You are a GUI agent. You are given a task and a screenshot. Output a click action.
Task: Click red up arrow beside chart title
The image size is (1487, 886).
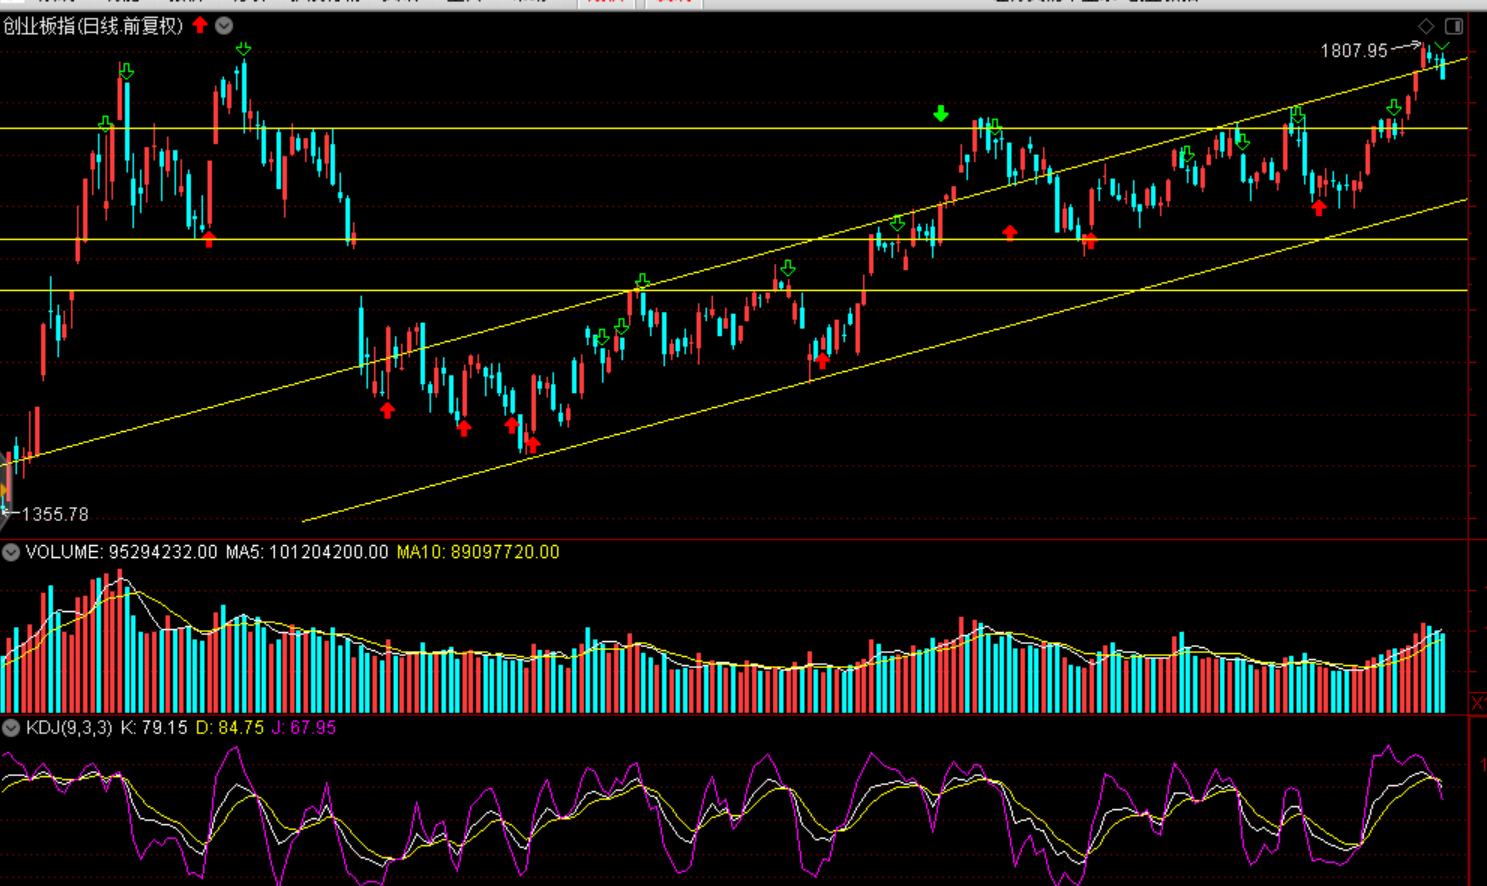200,25
